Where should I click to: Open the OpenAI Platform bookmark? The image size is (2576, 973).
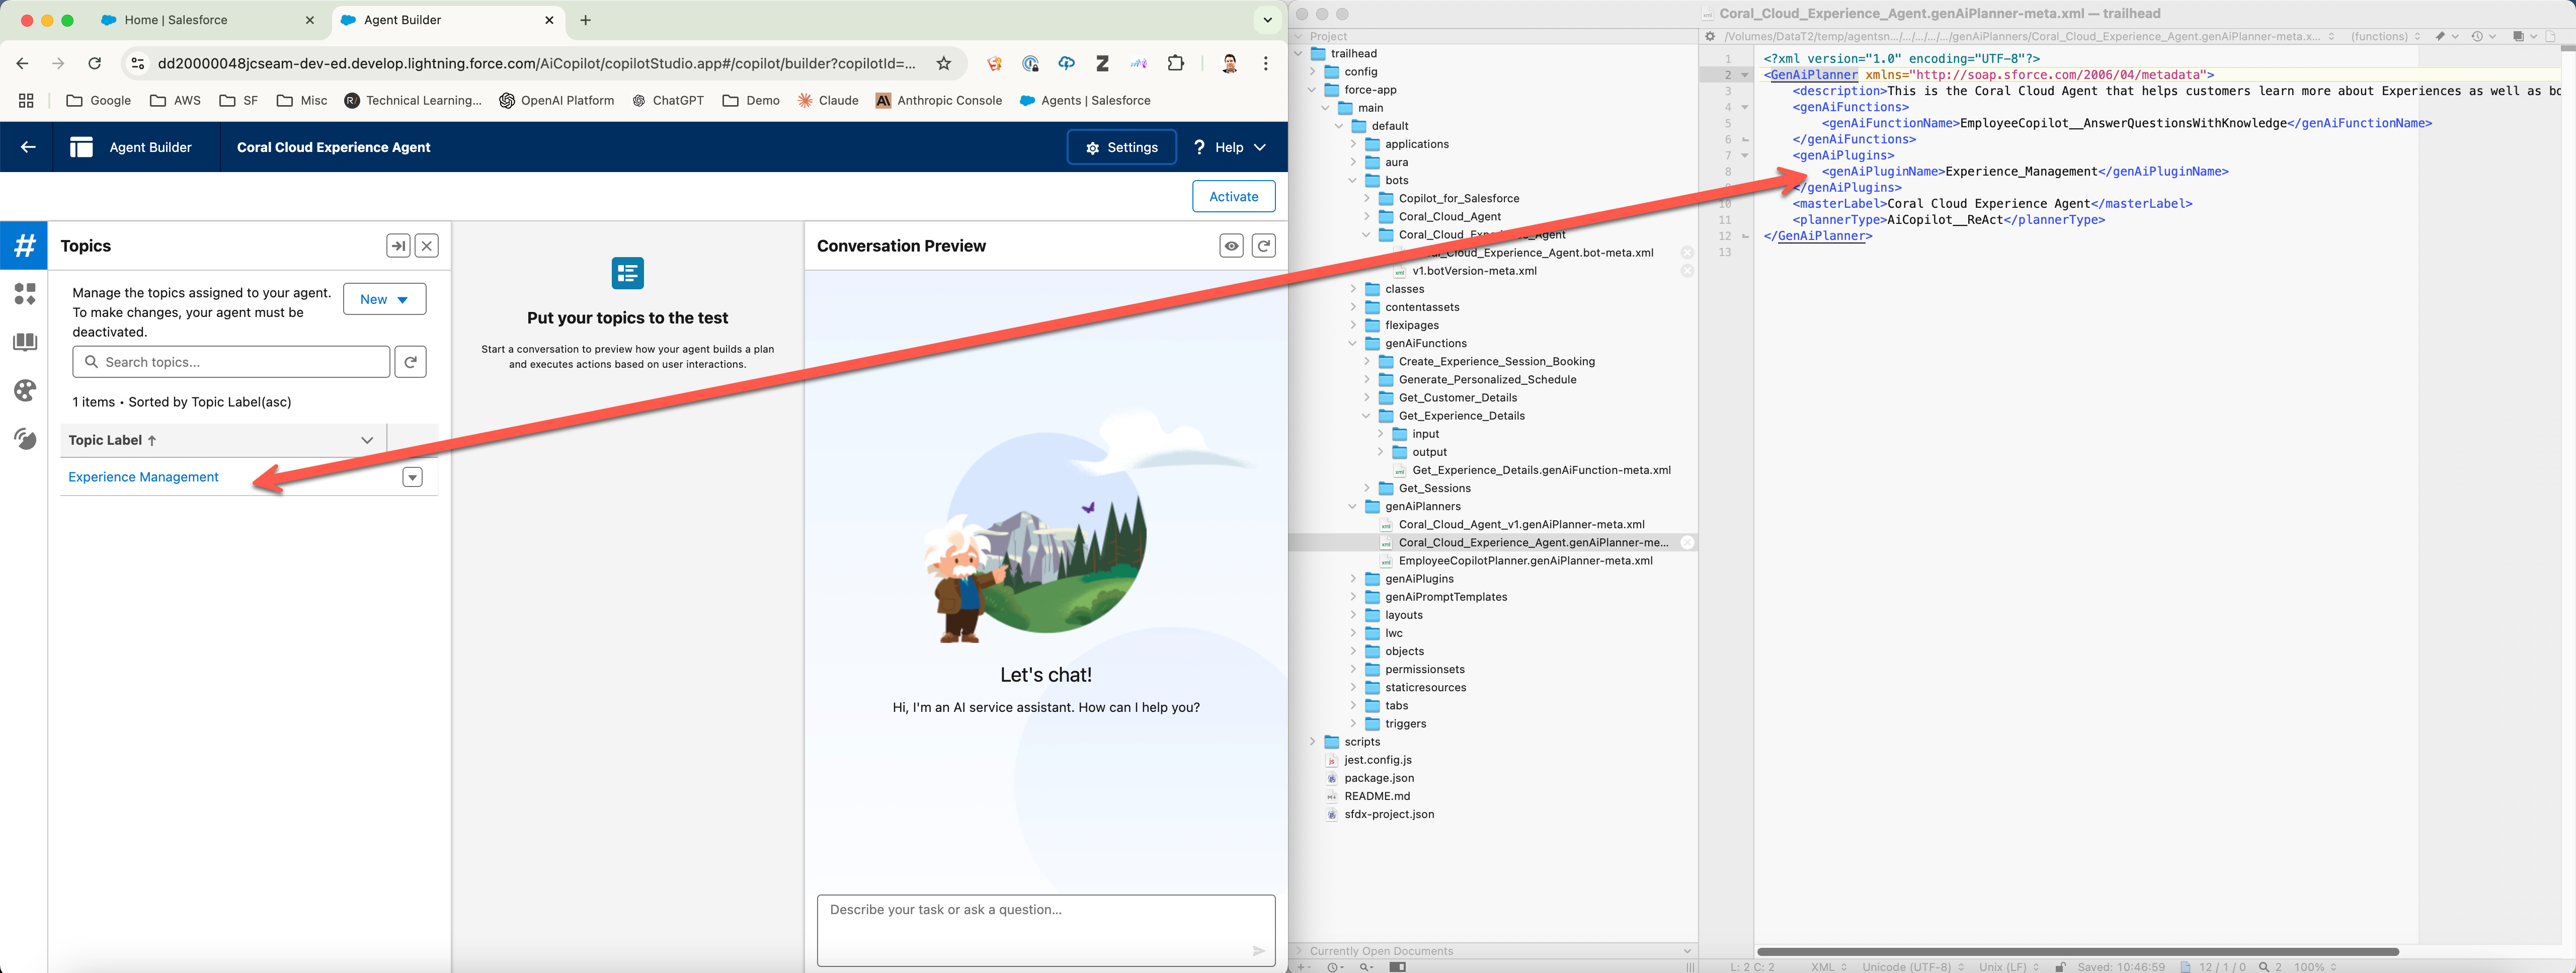click(557, 100)
